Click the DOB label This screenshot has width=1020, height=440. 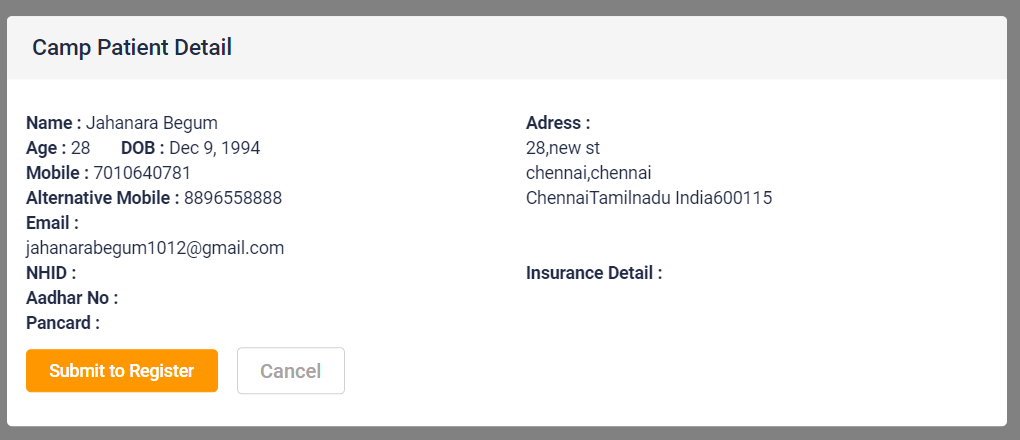[x=142, y=148]
